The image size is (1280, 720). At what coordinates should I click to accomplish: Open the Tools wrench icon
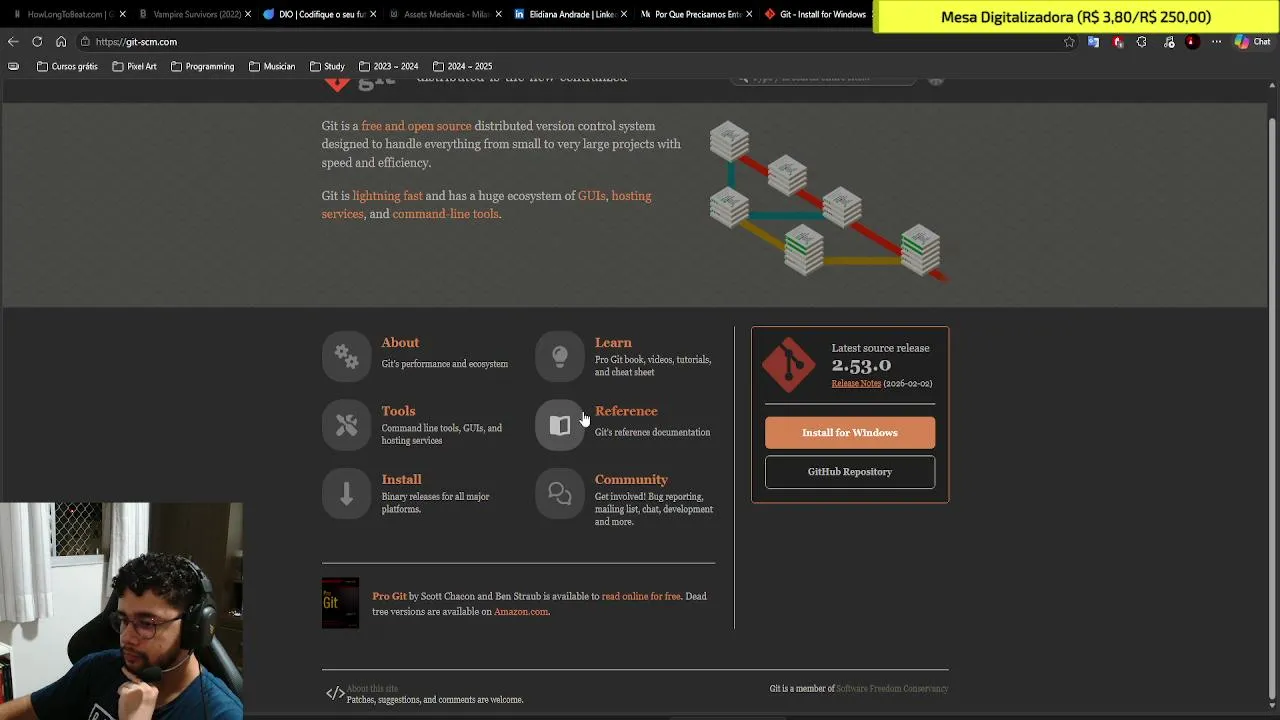tap(346, 425)
